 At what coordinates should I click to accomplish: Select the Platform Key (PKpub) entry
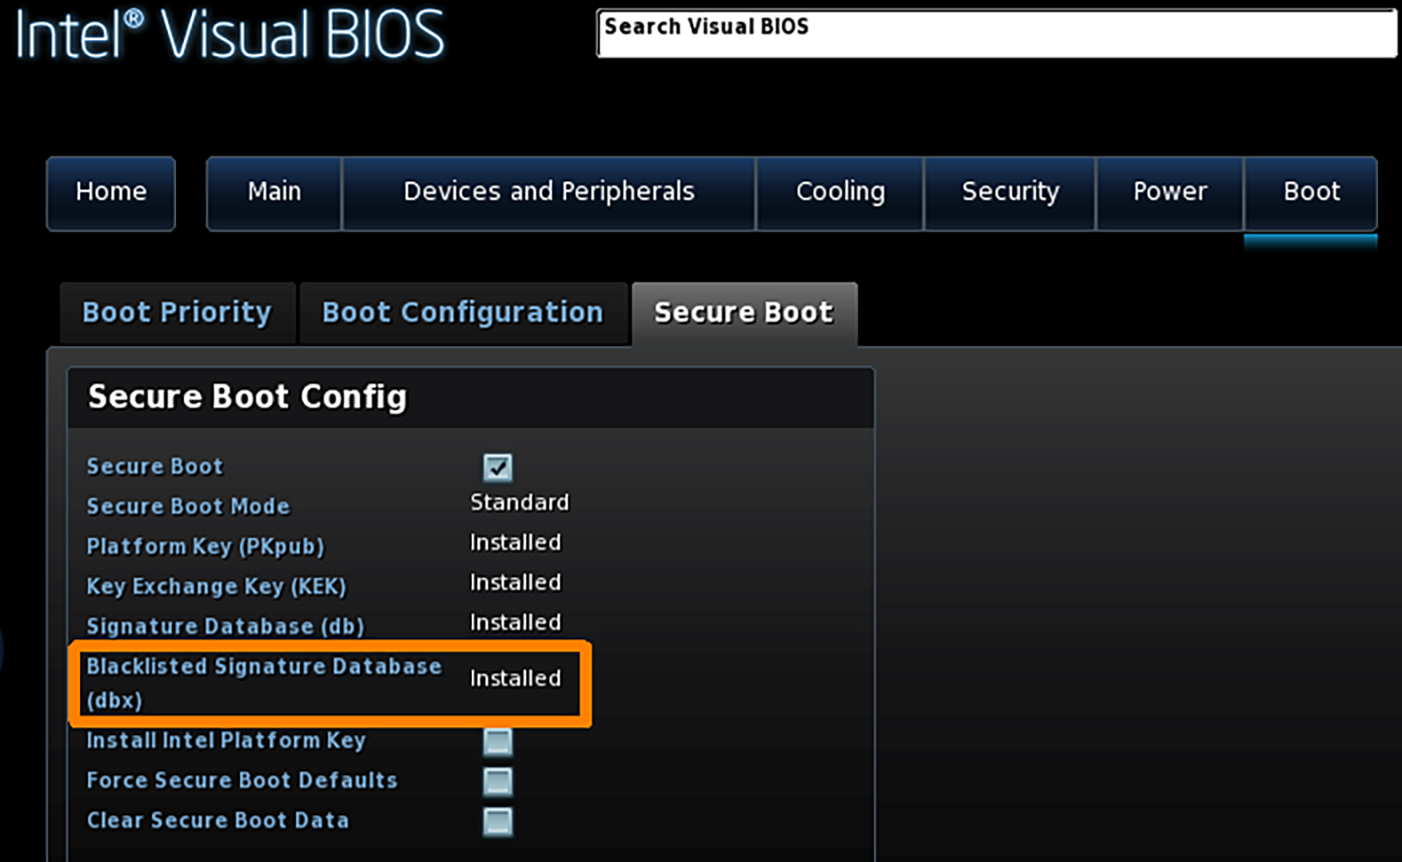205,547
